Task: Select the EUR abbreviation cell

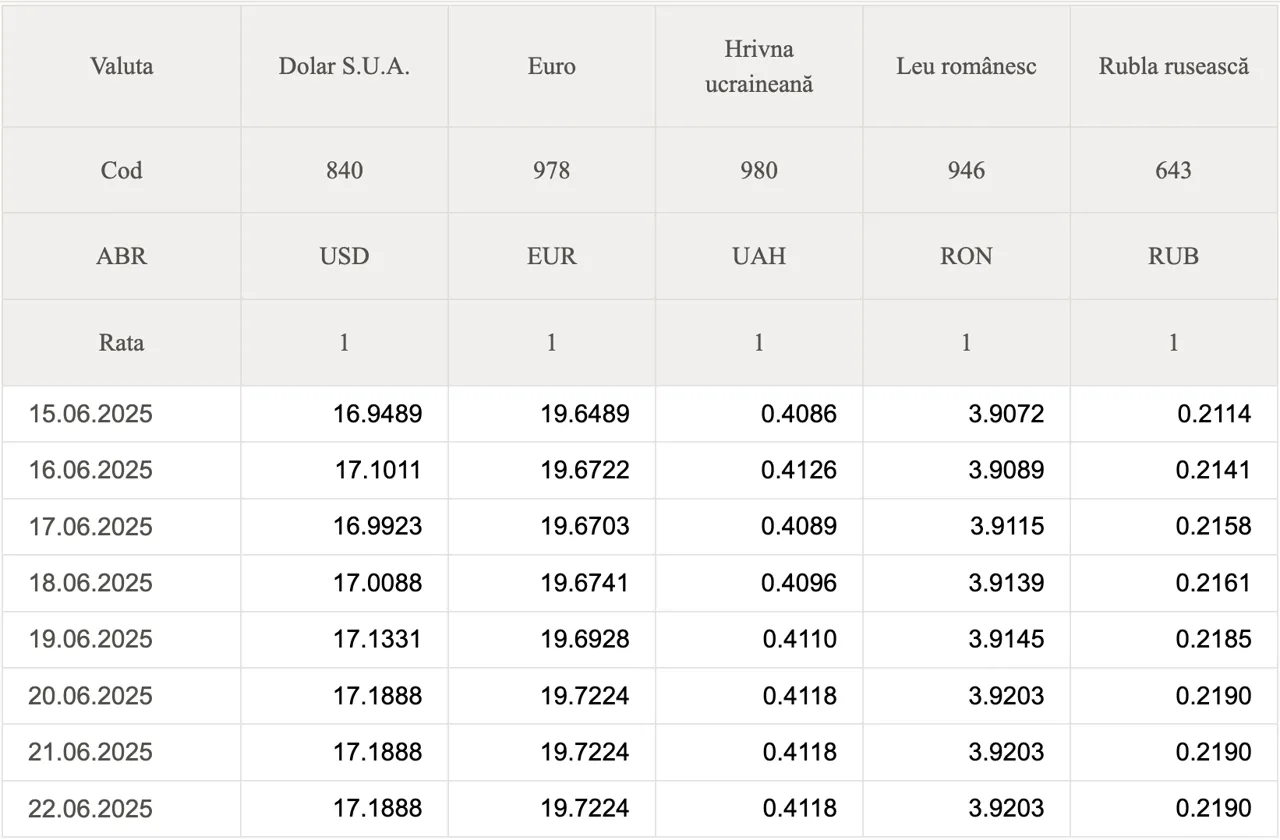Action: click(551, 256)
